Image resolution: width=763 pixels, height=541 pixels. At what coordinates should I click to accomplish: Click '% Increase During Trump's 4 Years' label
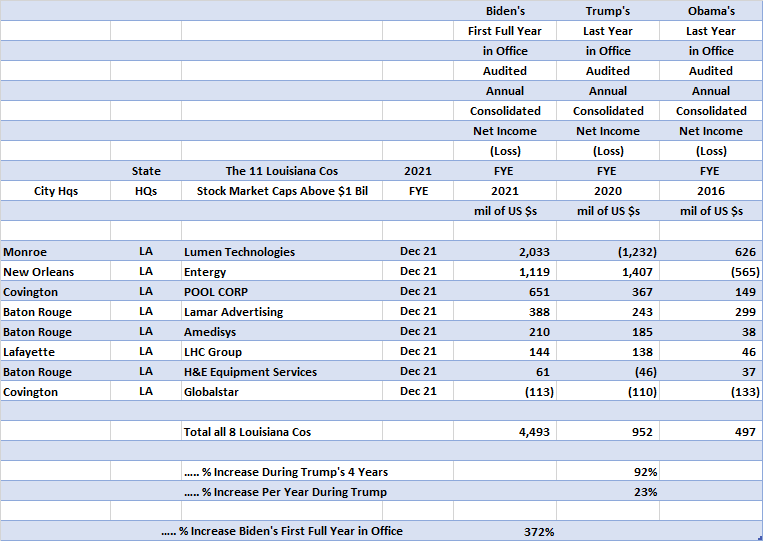point(286,472)
